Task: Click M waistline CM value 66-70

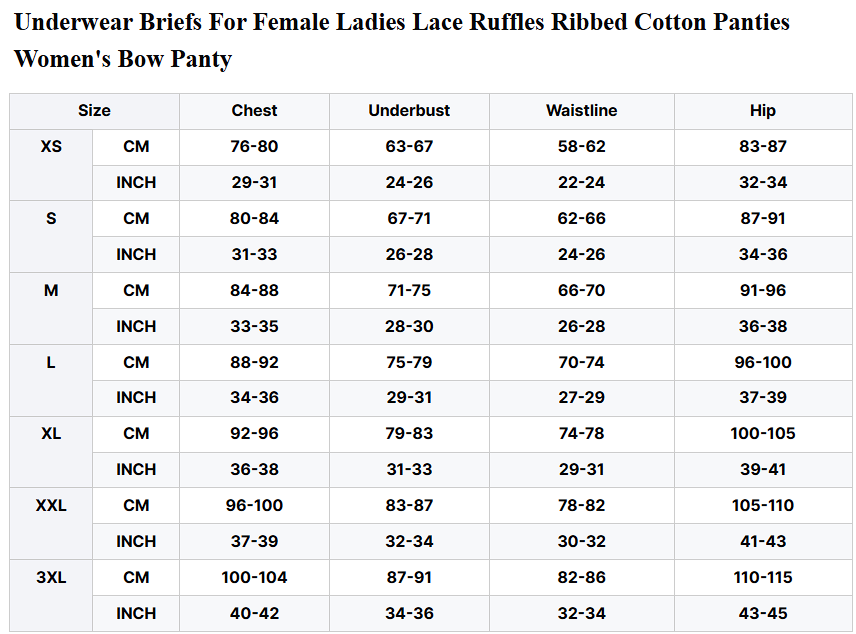Action: click(581, 291)
